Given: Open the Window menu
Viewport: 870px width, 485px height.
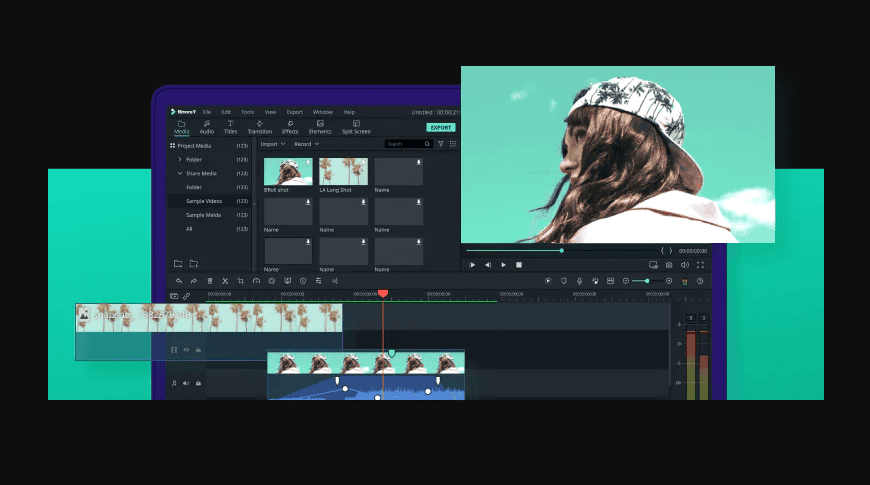Looking at the screenshot, I should coord(323,112).
